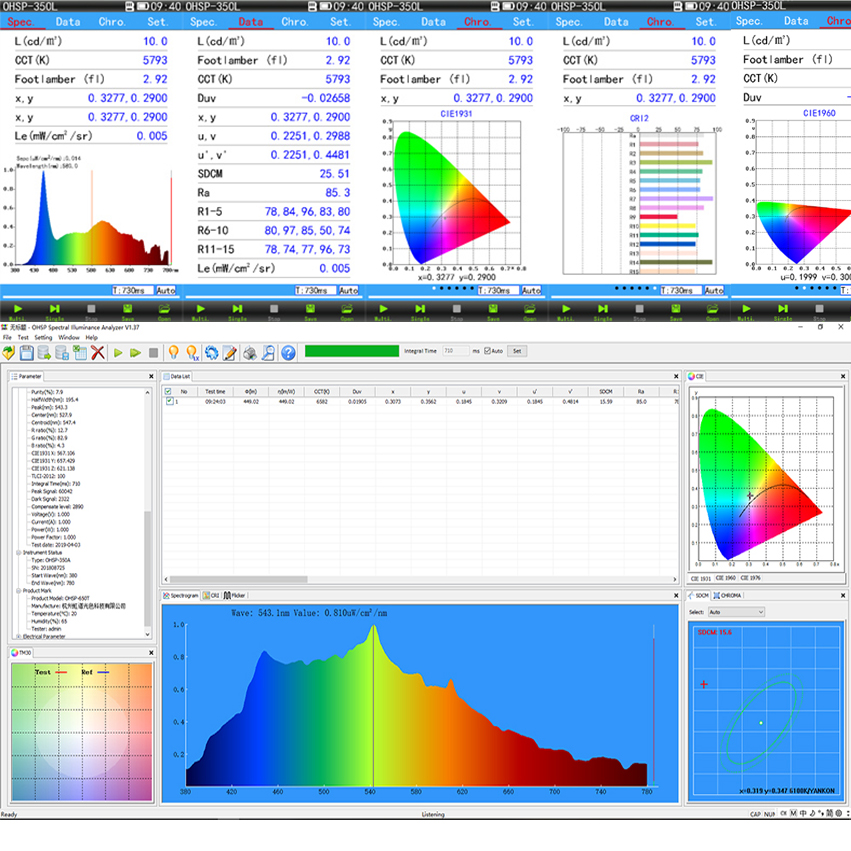
Task: Toggle the Auto checkbox near T:730ms display
Action: pos(166,289)
